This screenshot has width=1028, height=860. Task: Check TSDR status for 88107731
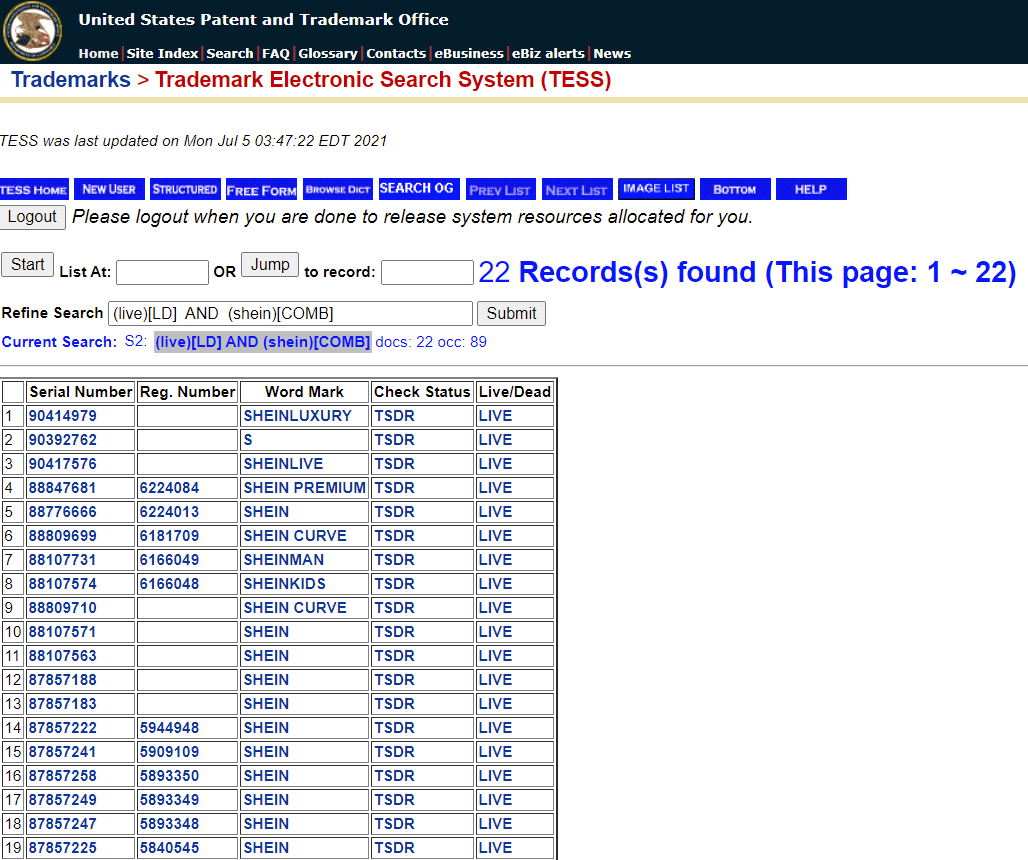394,560
